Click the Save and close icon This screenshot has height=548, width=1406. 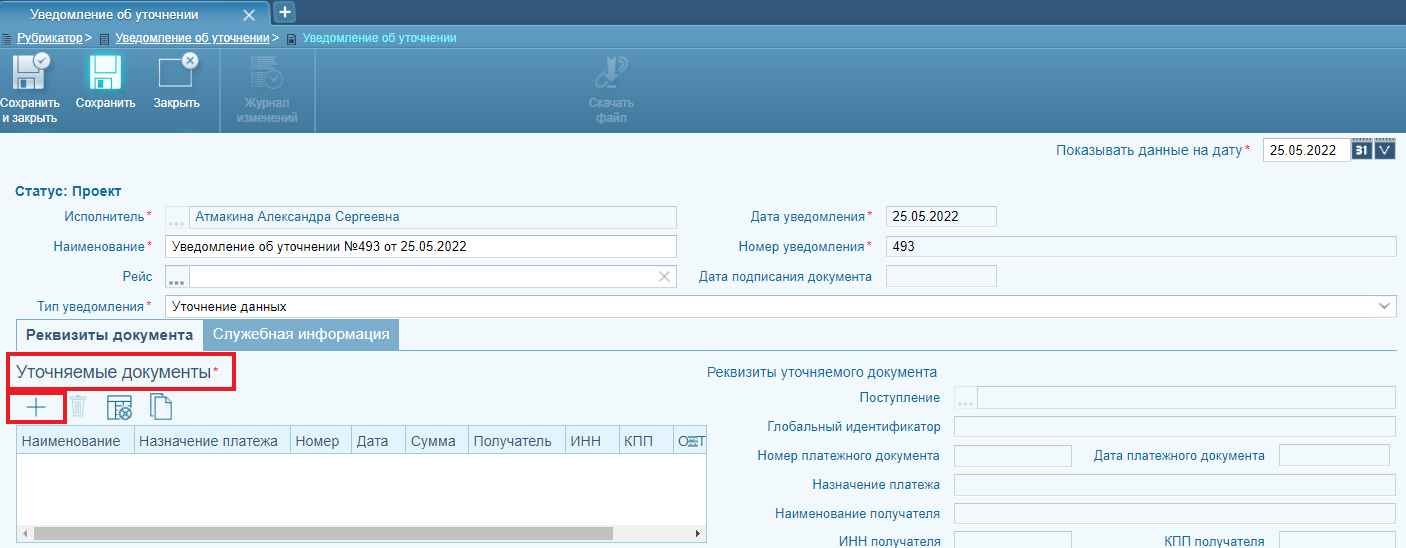[29, 74]
